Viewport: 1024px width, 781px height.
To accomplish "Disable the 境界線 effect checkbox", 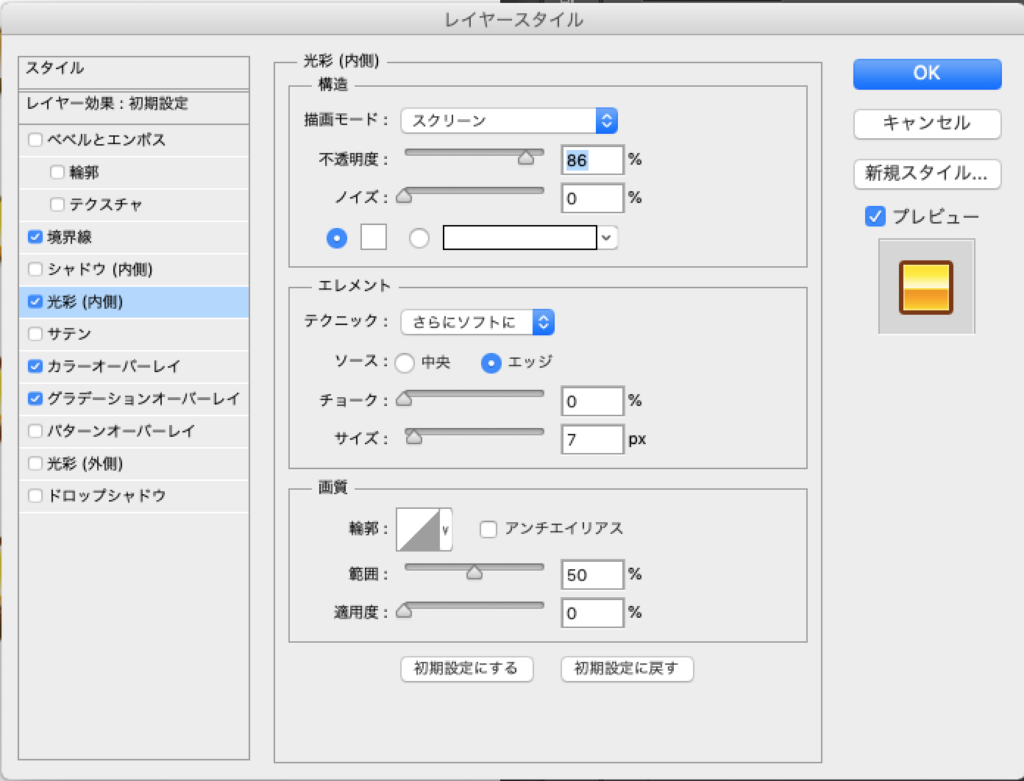I will coord(36,237).
